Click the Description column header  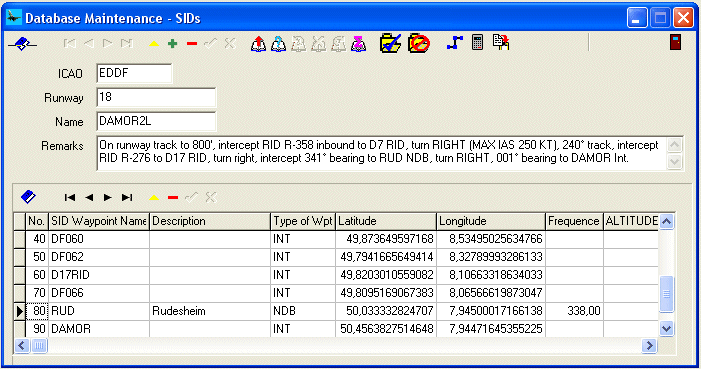coord(210,221)
